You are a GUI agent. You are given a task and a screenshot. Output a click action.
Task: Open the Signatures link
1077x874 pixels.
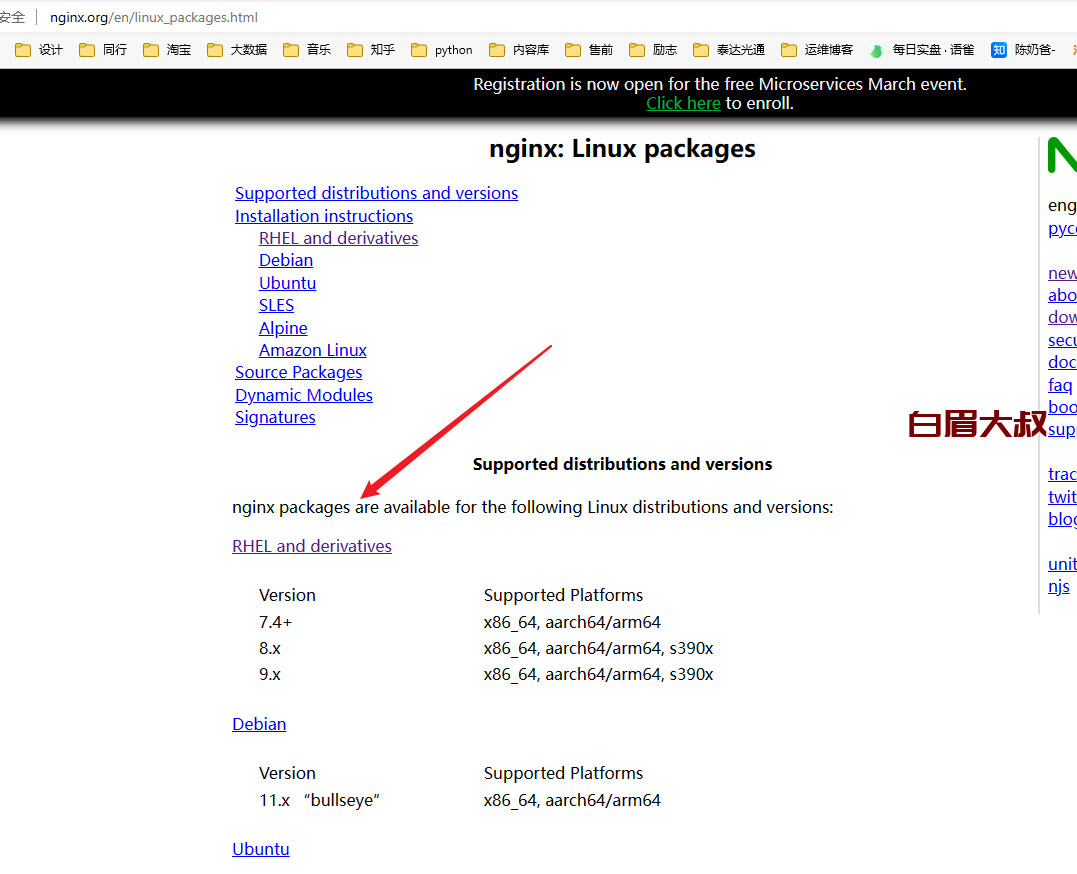pyautogui.click(x=275, y=417)
